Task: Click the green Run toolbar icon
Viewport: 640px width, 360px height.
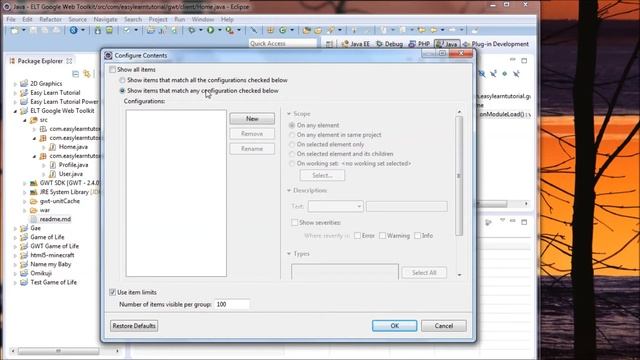Action: tap(211, 30)
